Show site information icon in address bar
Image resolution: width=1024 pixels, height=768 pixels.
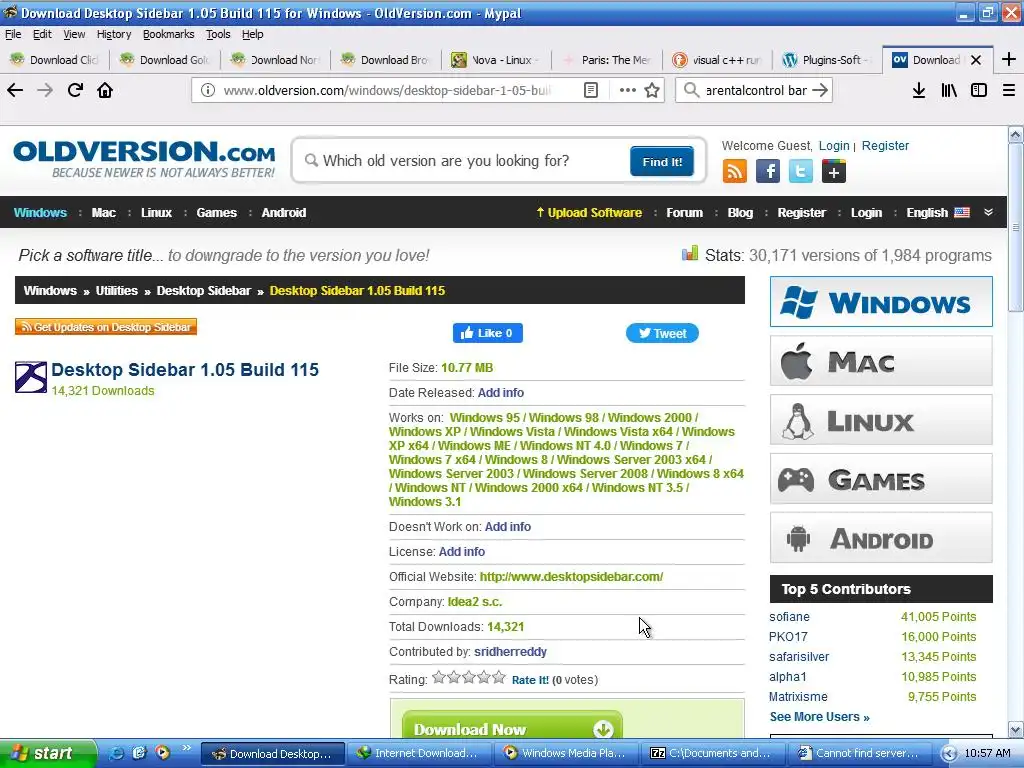208,90
